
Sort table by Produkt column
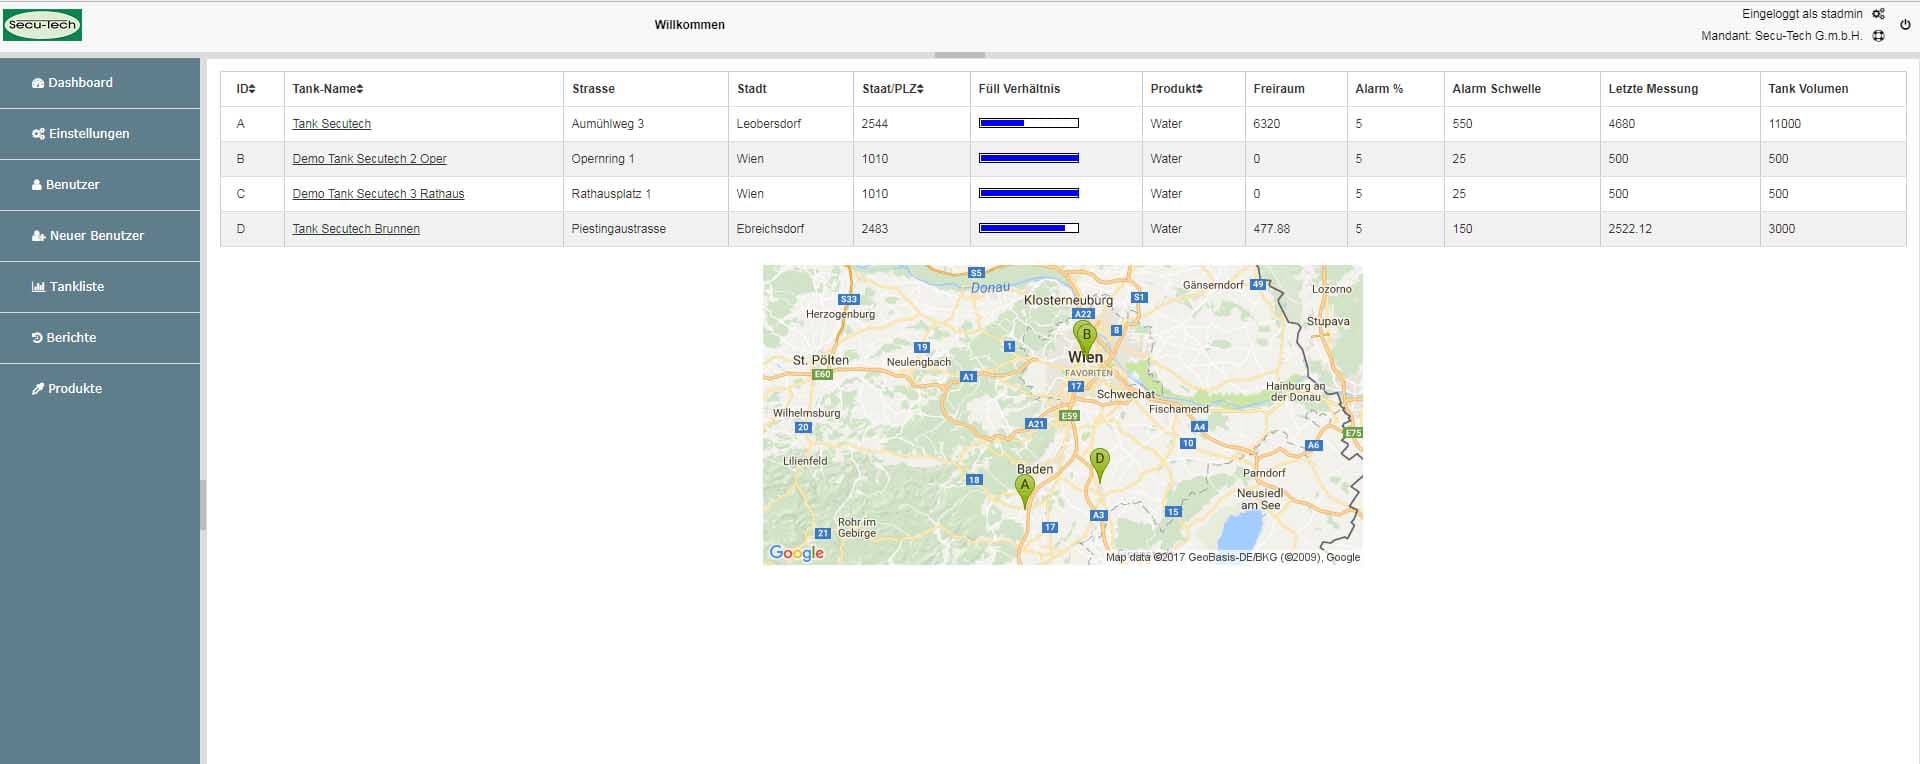(x=1176, y=89)
